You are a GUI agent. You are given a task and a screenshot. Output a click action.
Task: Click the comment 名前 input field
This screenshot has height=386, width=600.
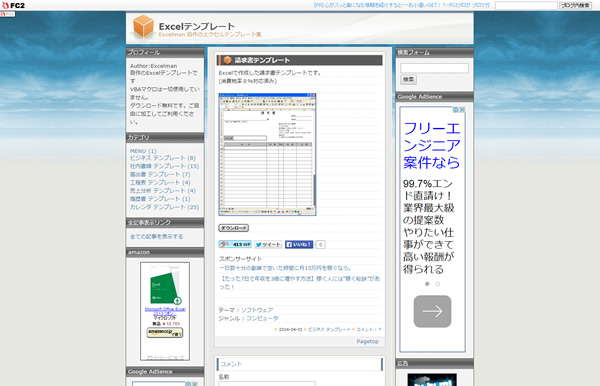(x=267, y=383)
